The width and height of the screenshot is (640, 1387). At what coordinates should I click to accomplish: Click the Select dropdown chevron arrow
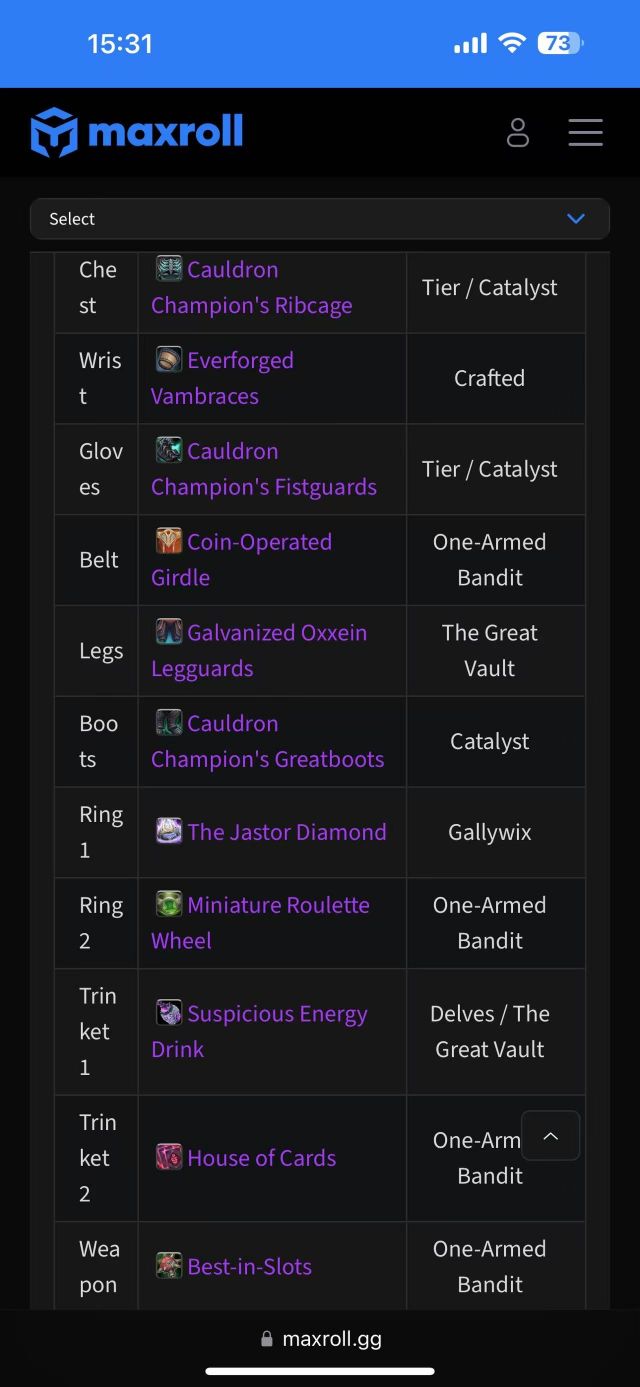576,219
